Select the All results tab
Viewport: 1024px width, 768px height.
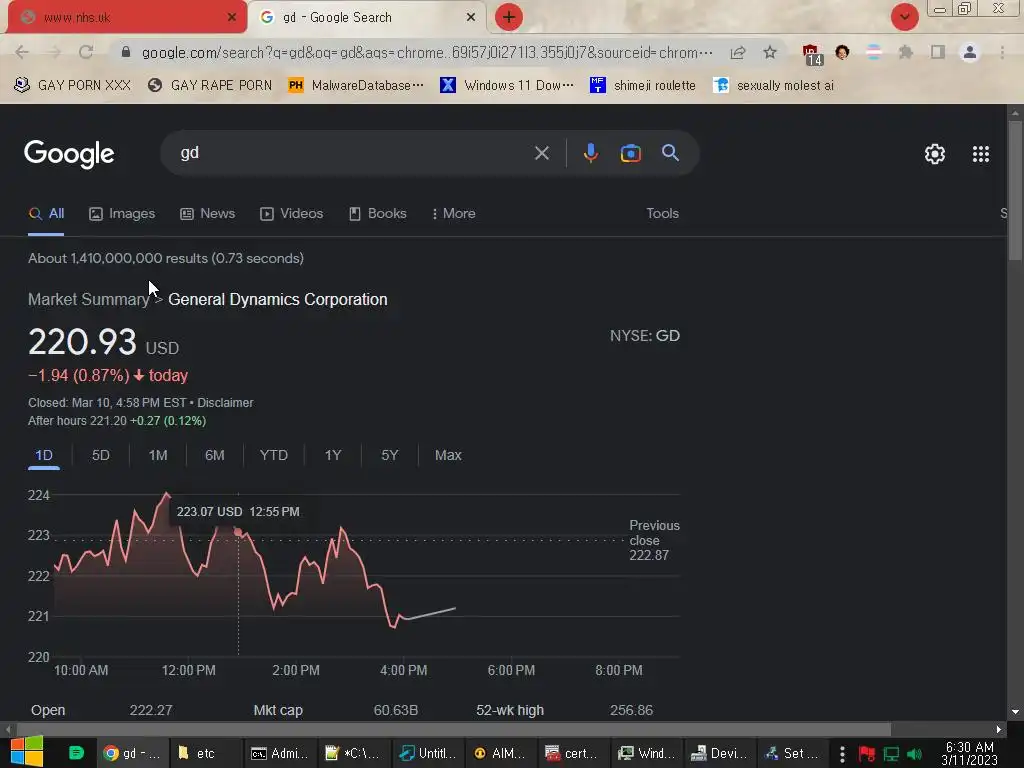click(46, 214)
